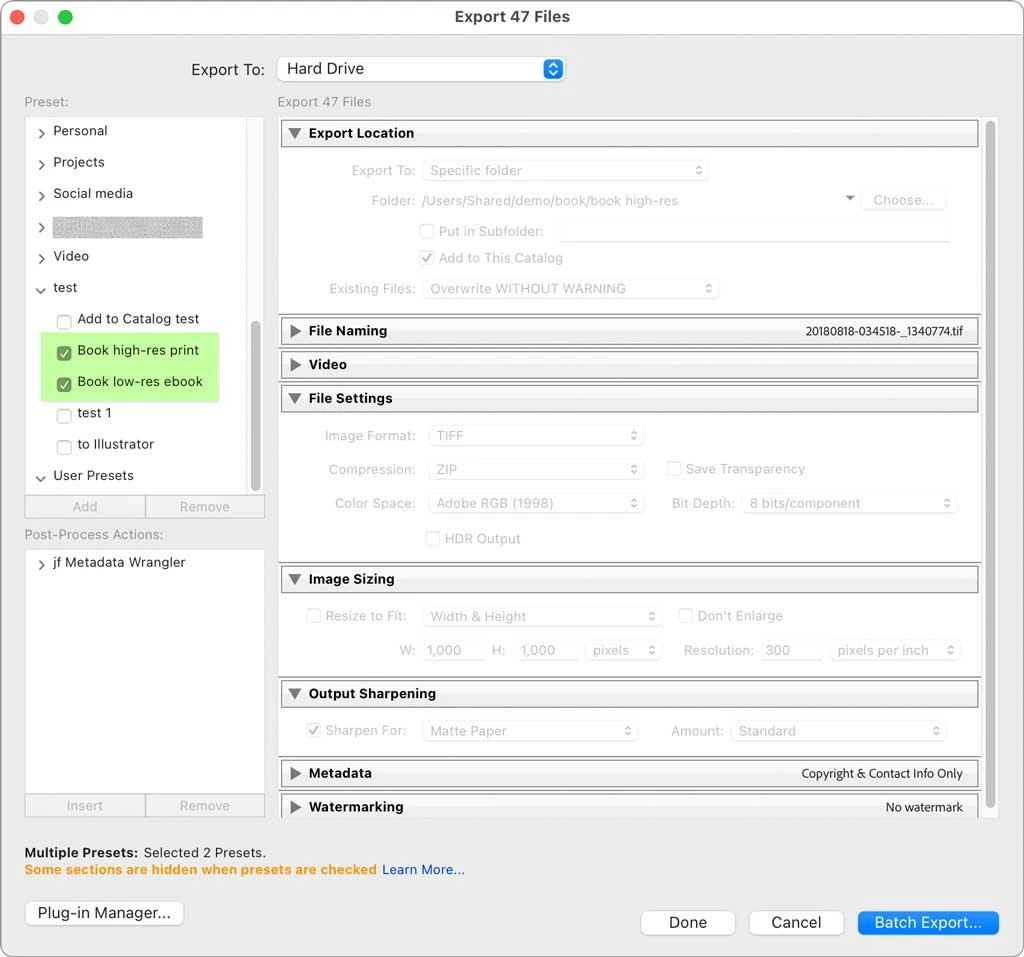Click the width W input field
1024x957 pixels.
(453, 651)
